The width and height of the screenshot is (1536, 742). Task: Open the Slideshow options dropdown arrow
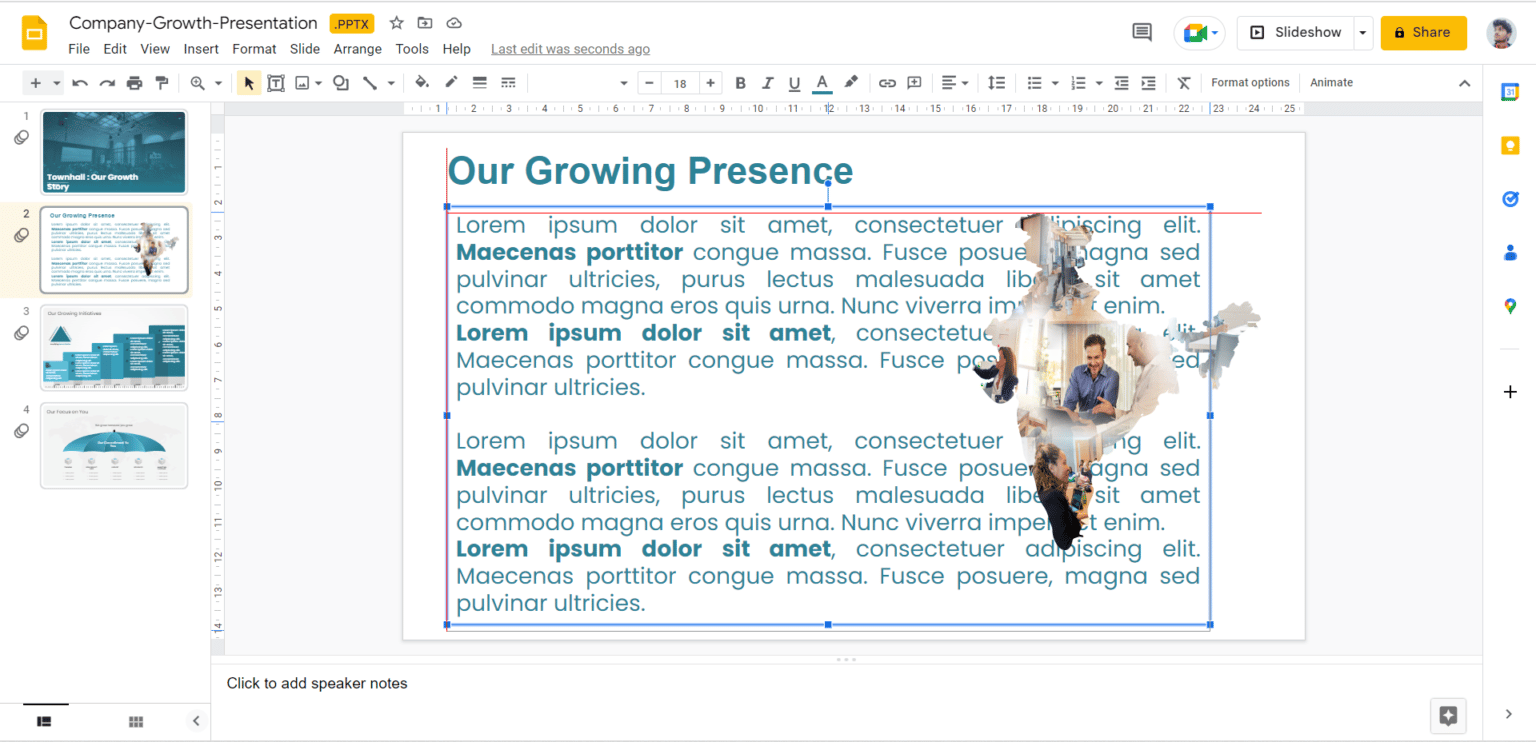[1362, 32]
